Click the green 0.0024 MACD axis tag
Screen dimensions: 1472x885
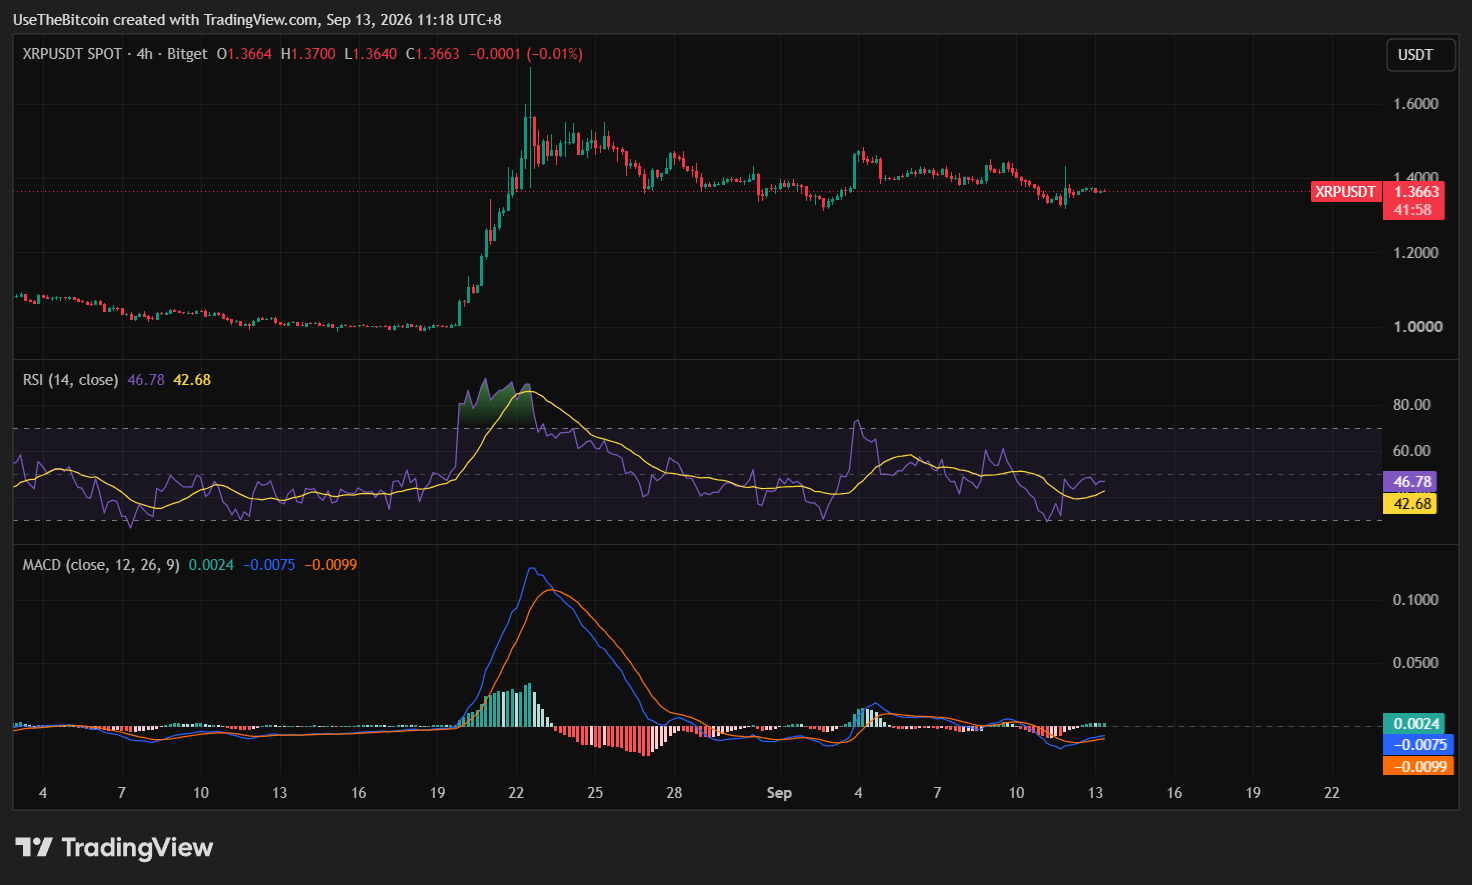click(1414, 724)
